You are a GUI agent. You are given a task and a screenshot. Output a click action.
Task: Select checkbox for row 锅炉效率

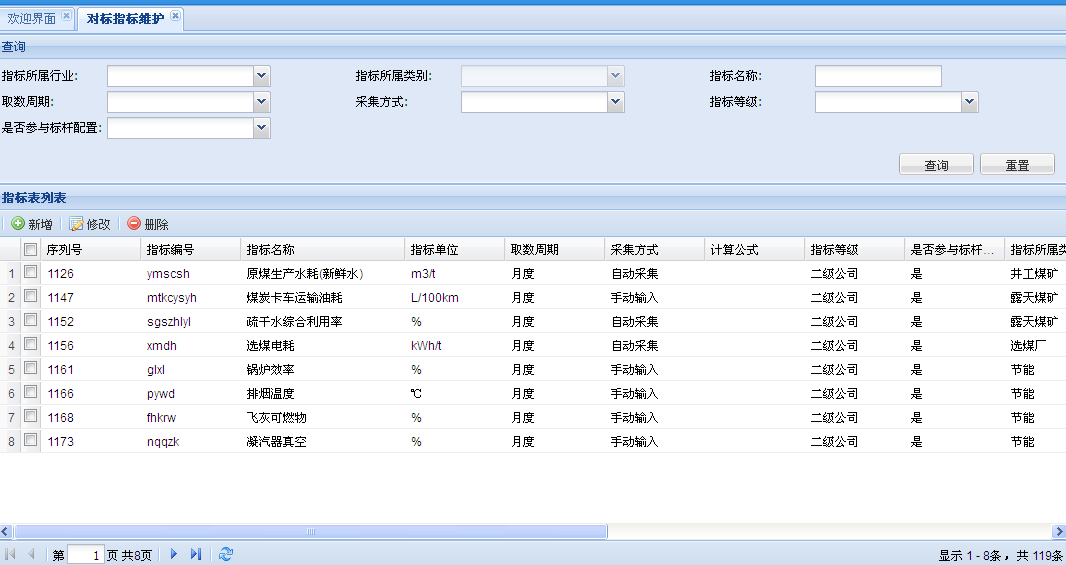point(31,368)
